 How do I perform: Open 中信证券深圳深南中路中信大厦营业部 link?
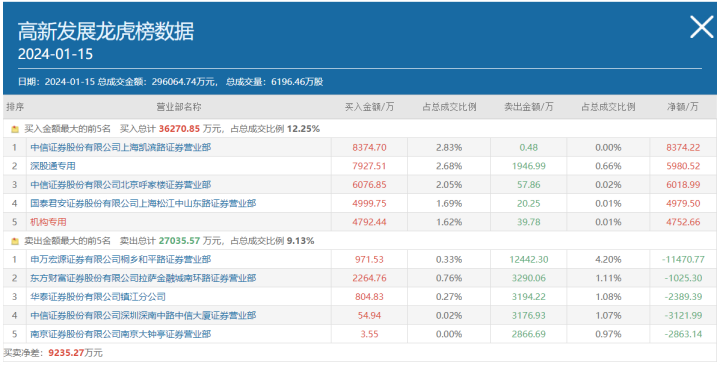(x=143, y=315)
